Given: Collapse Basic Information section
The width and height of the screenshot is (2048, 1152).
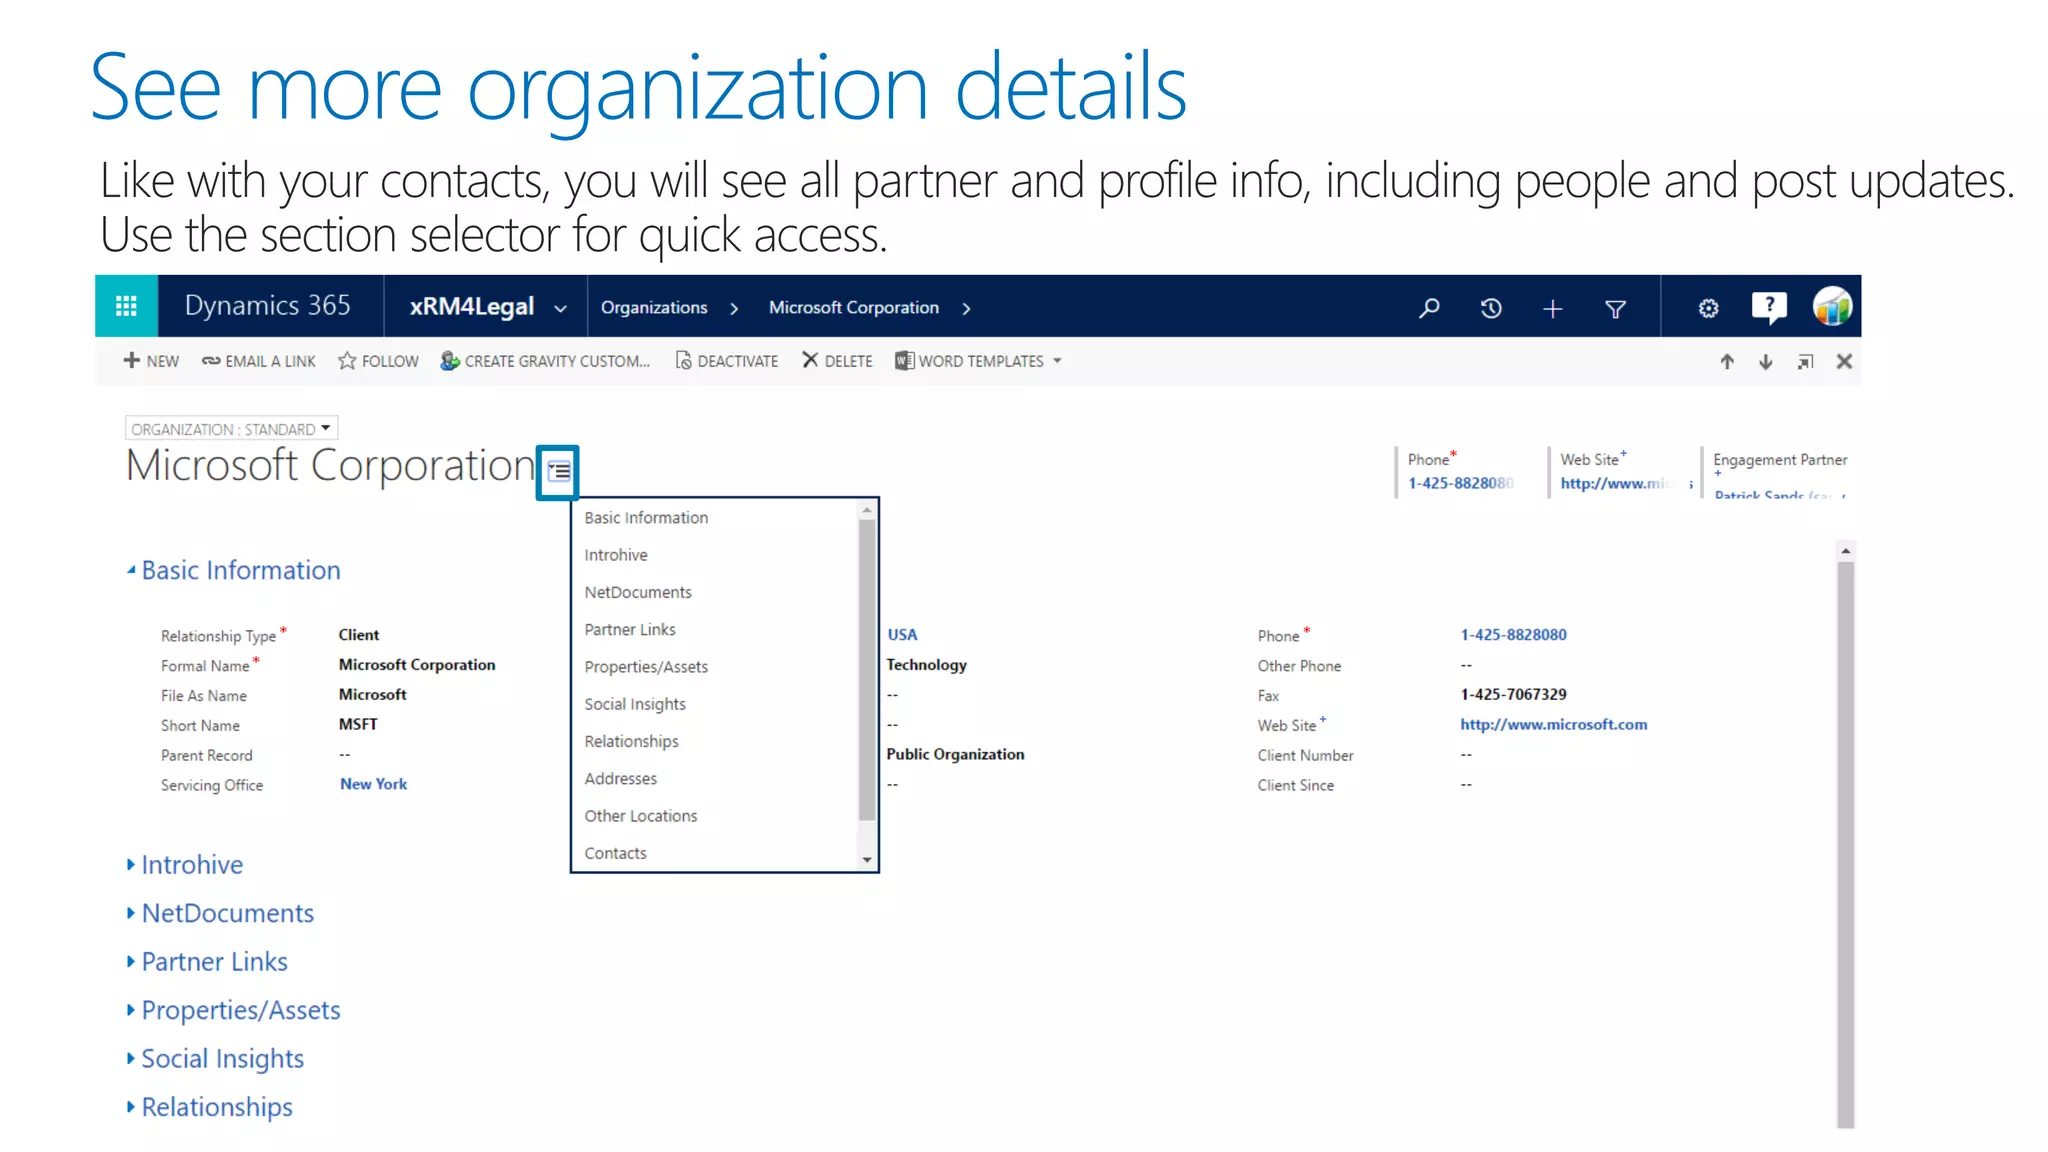Looking at the screenshot, I should pos(233,571).
